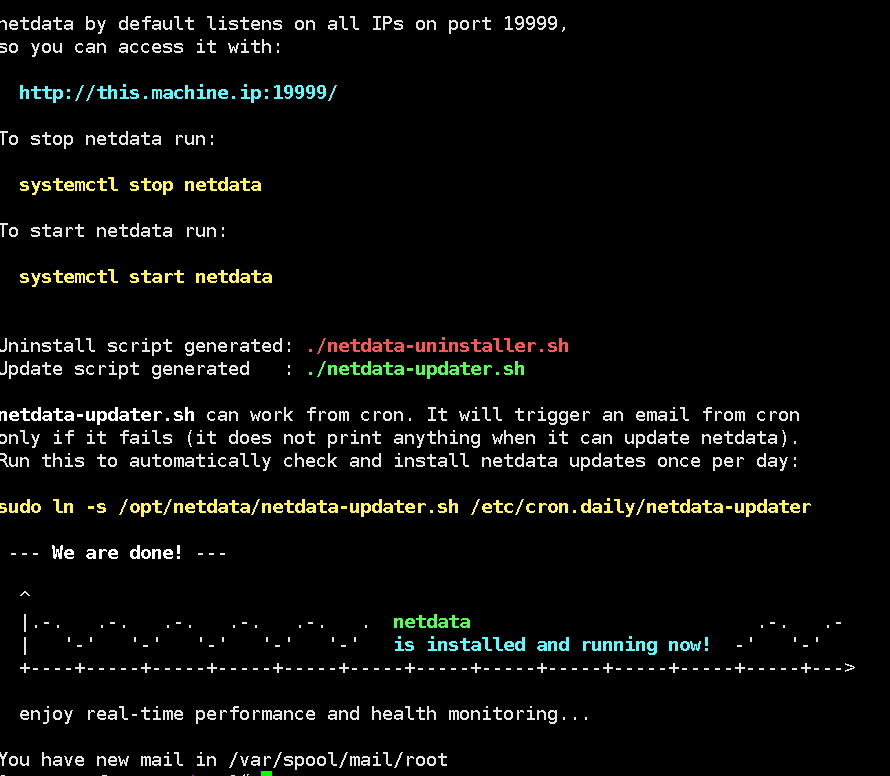Click the yellow 'sudo ln -s' command line

405,507
